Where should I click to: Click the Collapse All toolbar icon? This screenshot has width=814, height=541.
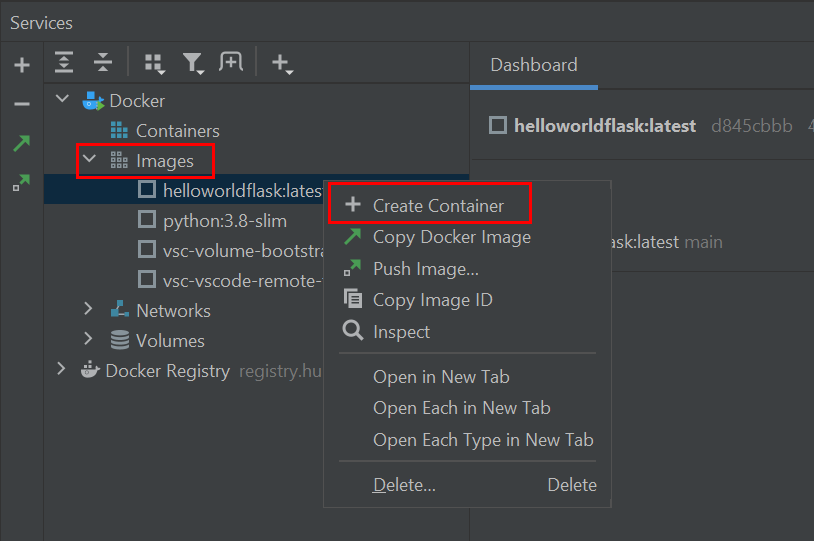click(103, 63)
